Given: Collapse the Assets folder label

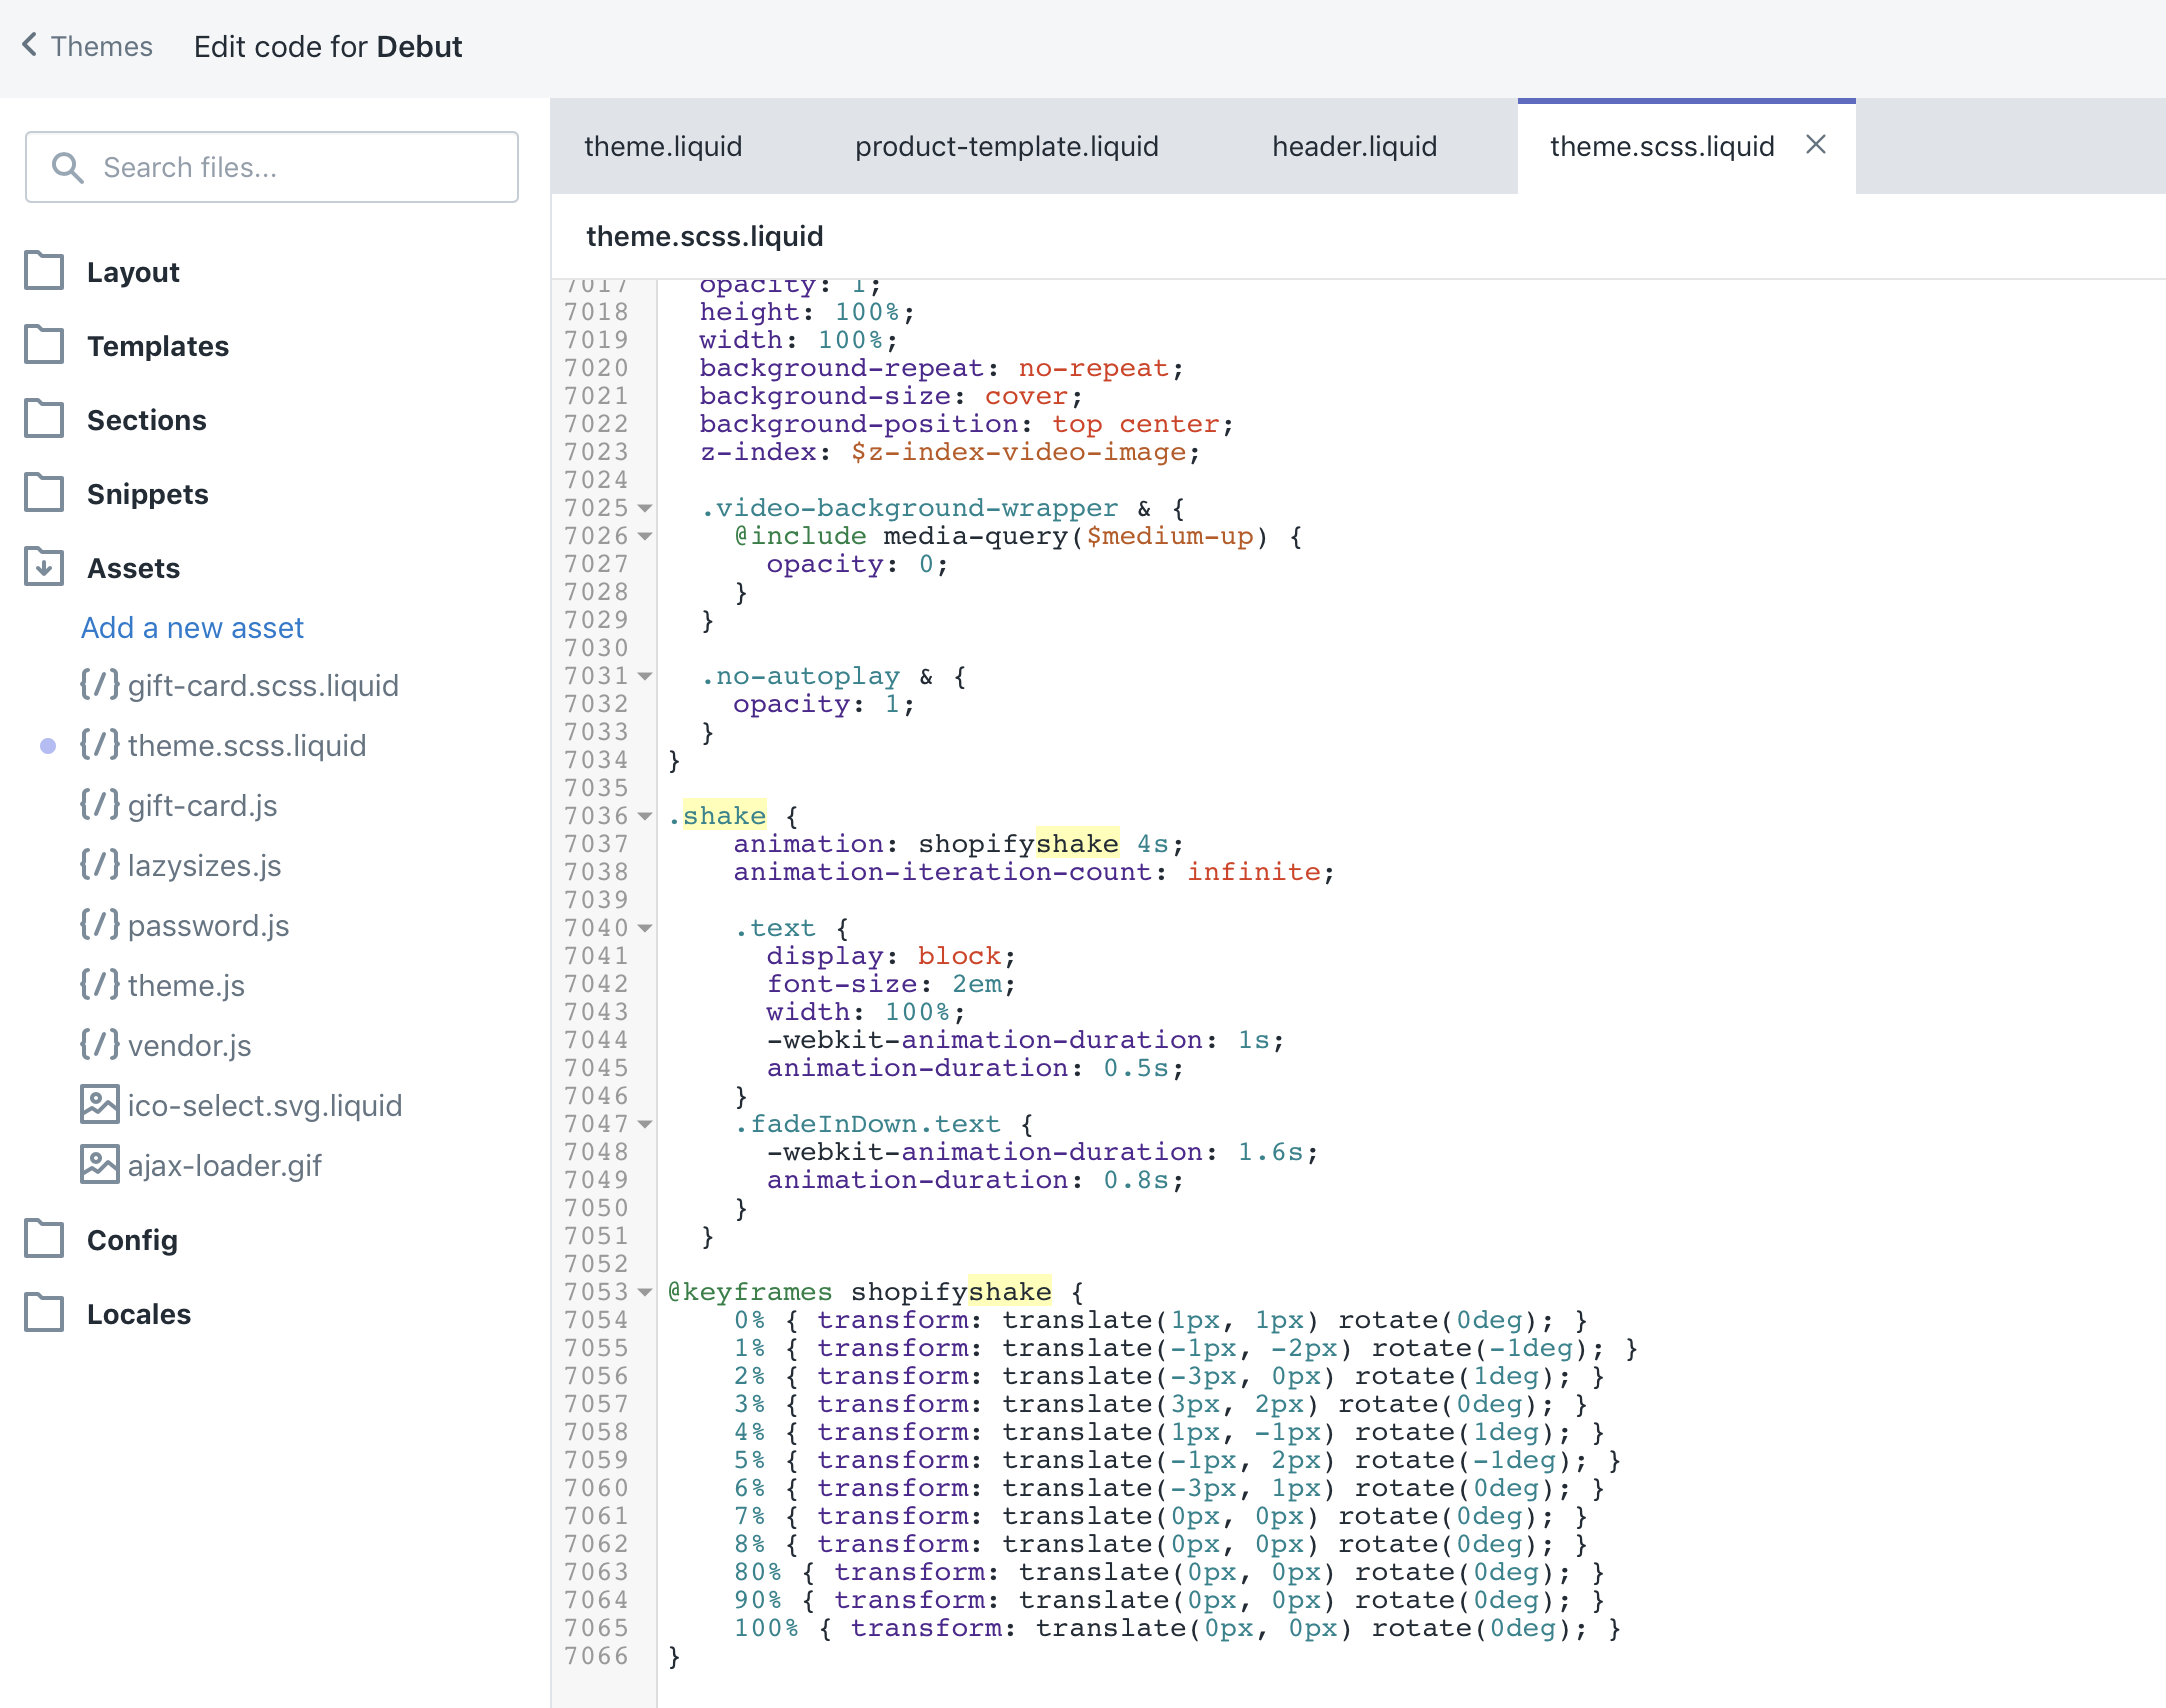Looking at the screenshot, I should coord(133,568).
